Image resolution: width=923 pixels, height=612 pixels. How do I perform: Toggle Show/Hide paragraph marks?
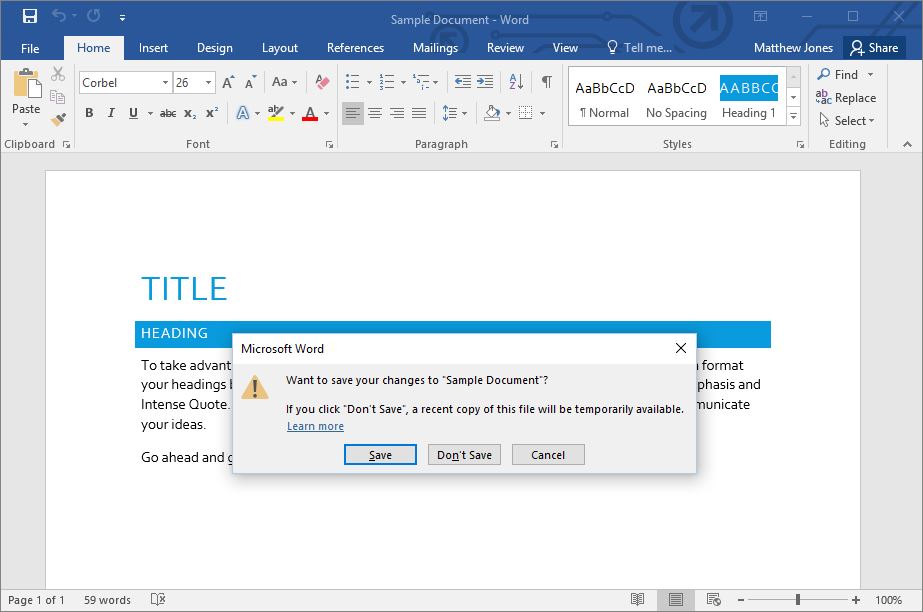547,82
